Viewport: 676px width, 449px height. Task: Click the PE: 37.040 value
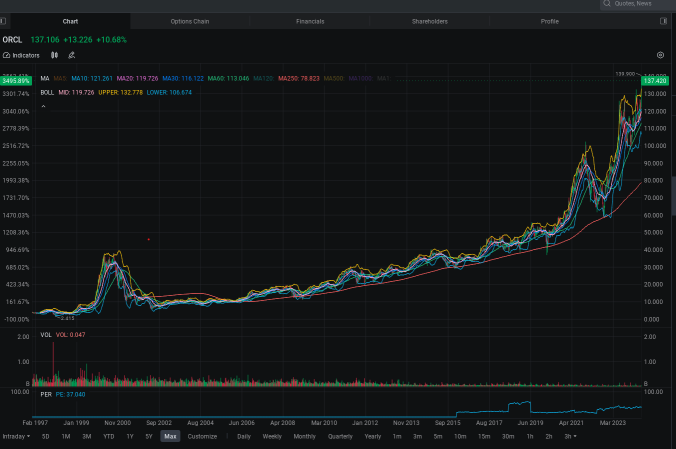point(70,394)
